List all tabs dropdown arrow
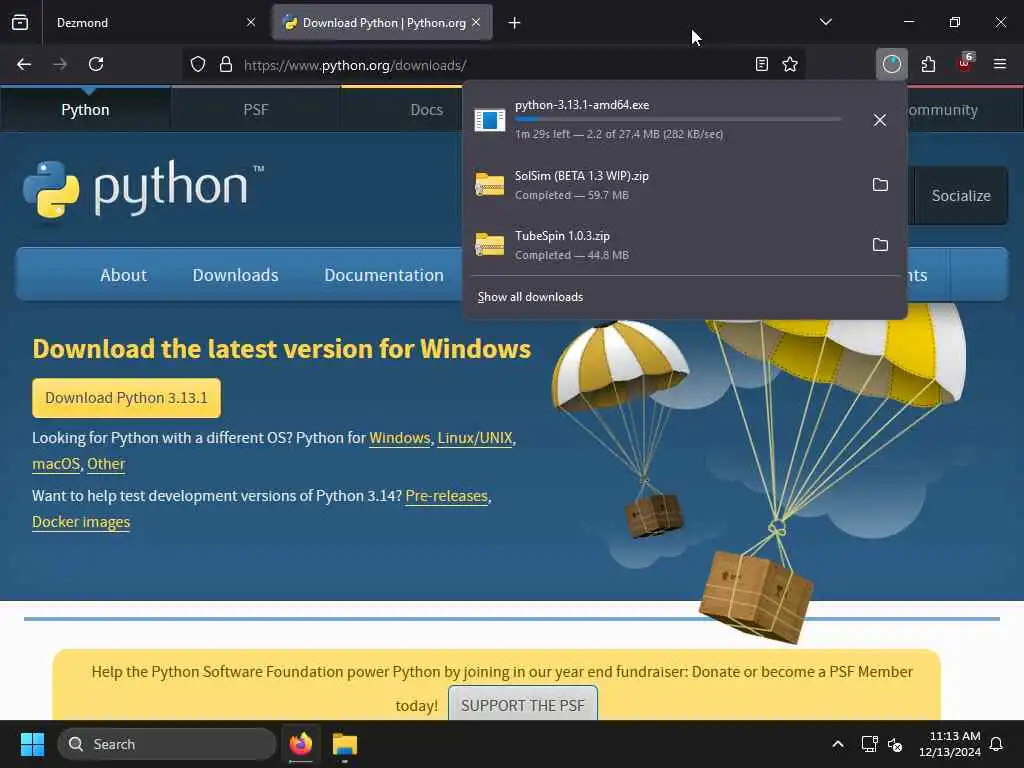This screenshot has height=768, width=1024. [825, 22]
